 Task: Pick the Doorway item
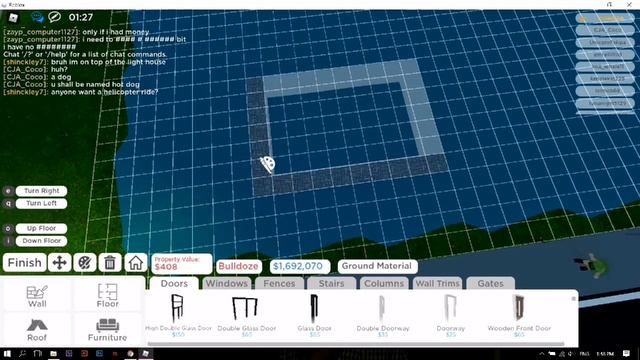[451, 315]
